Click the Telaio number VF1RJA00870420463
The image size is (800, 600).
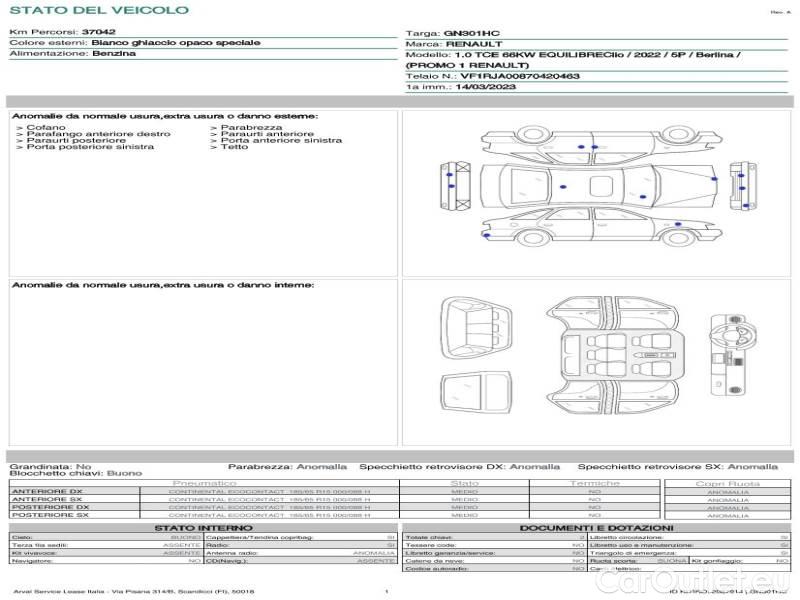[492, 75]
